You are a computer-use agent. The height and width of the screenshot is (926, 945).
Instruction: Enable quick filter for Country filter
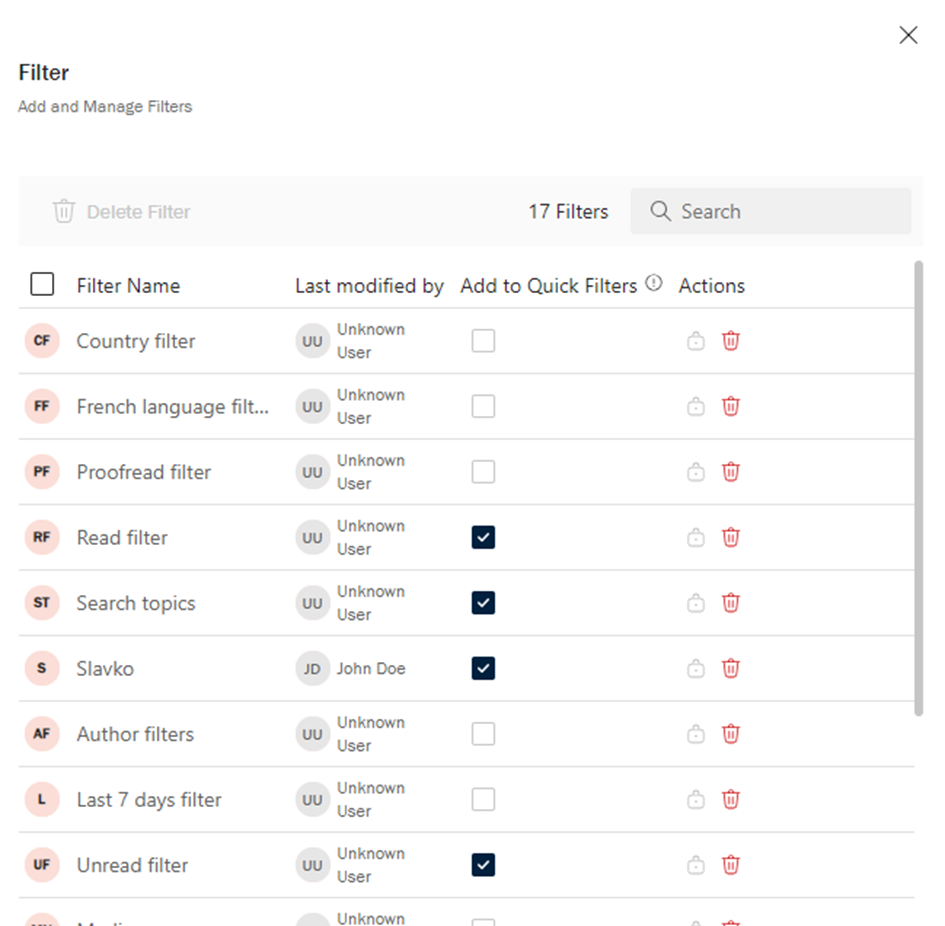click(x=483, y=341)
